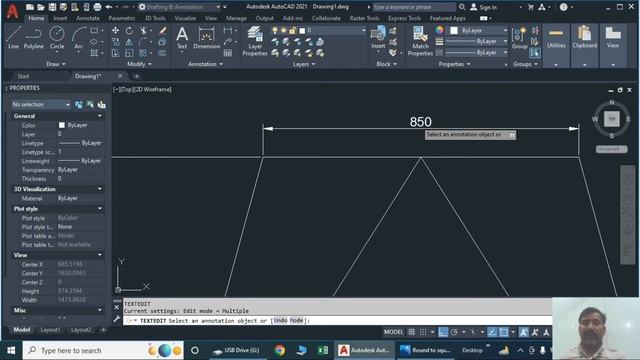The width and height of the screenshot is (640, 360).
Task: Expand the Draw panel dropdown
Action: [56, 64]
